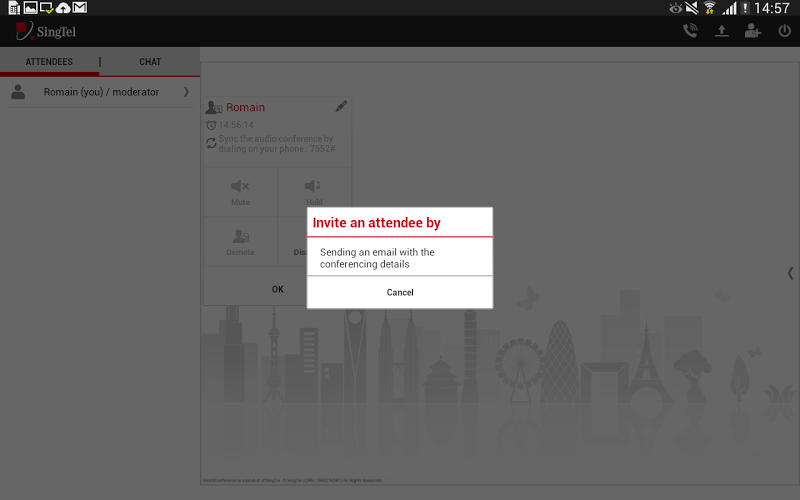This screenshot has width=800, height=500.
Task: Choose sending an email with conferencing details
Action: click(399, 258)
